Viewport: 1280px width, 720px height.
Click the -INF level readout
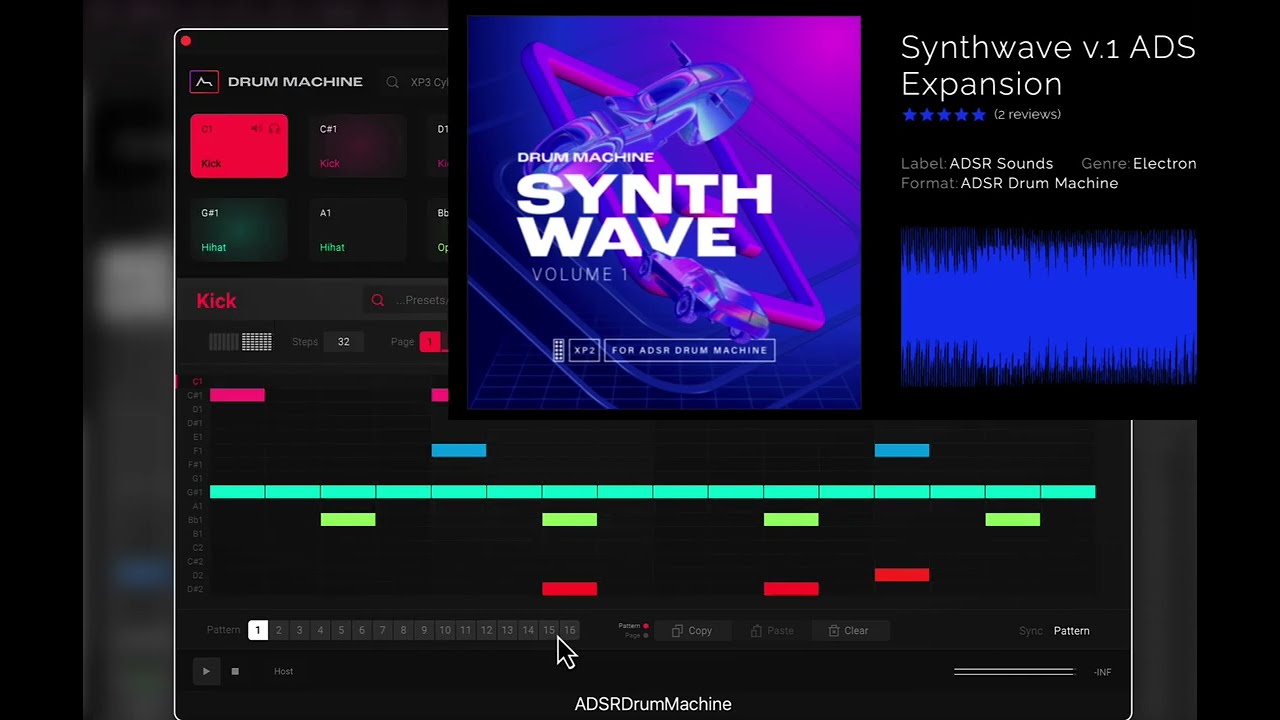[x=1102, y=672]
